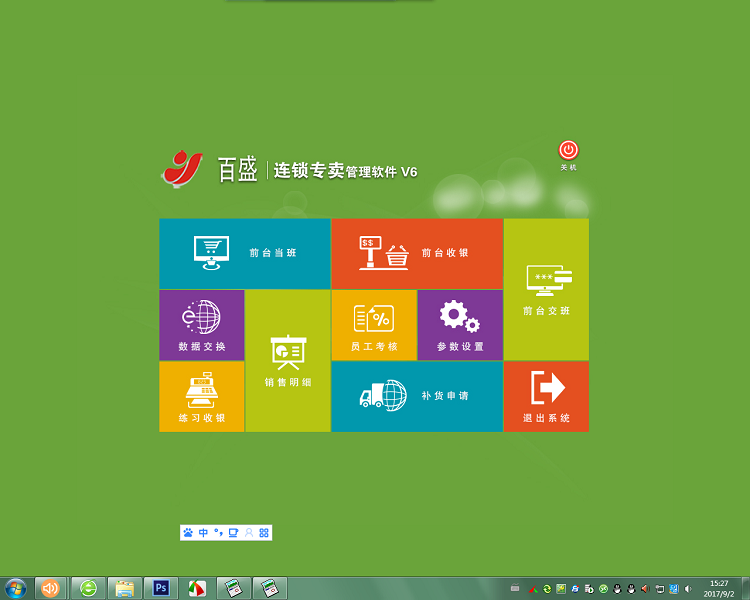Click the show desktop button

(745, 589)
